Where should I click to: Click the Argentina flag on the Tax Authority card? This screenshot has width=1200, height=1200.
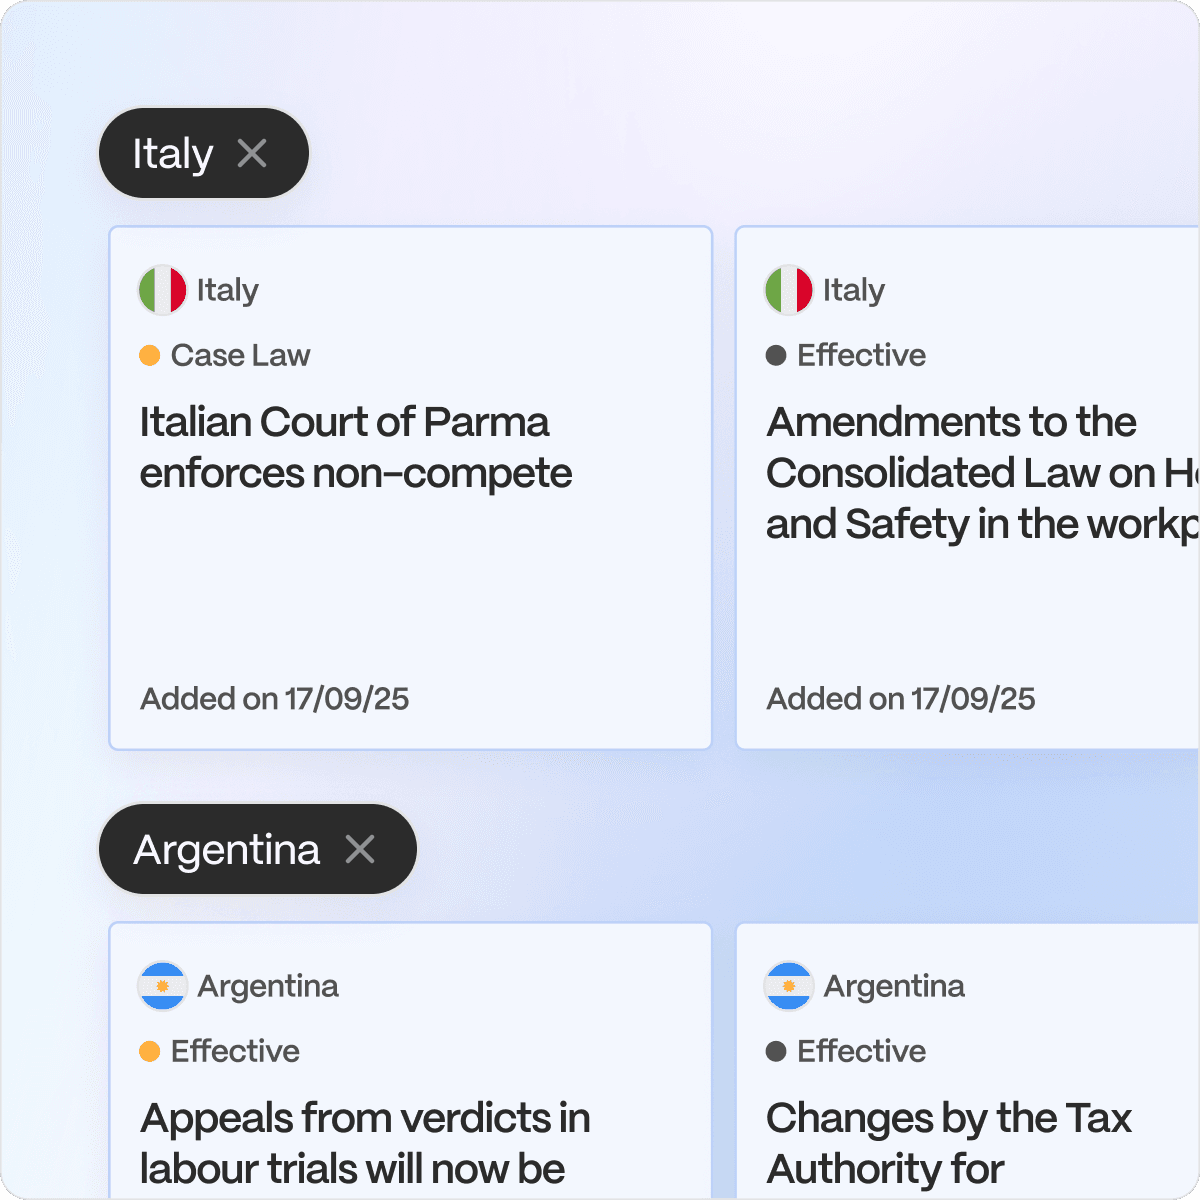click(x=789, y=986)
